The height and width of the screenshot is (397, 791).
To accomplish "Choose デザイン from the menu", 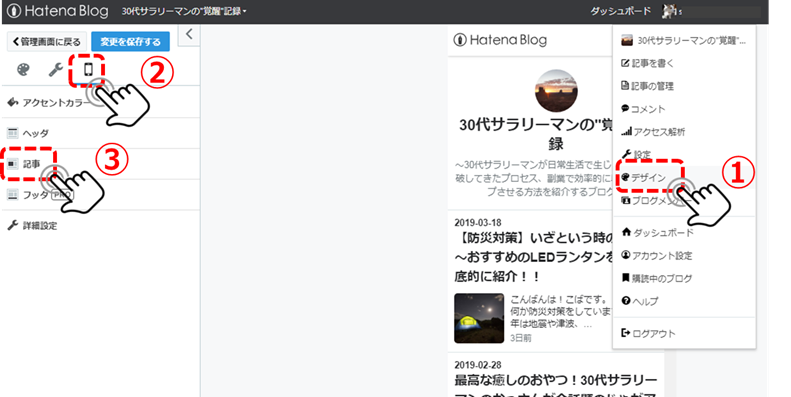I will click(684, 178).
